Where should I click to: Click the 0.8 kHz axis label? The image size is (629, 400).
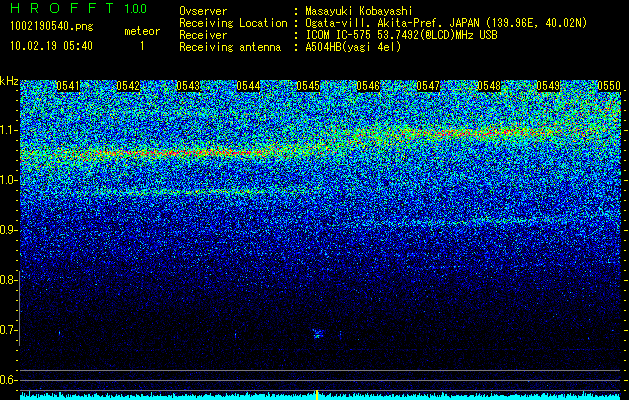point(8,280)
